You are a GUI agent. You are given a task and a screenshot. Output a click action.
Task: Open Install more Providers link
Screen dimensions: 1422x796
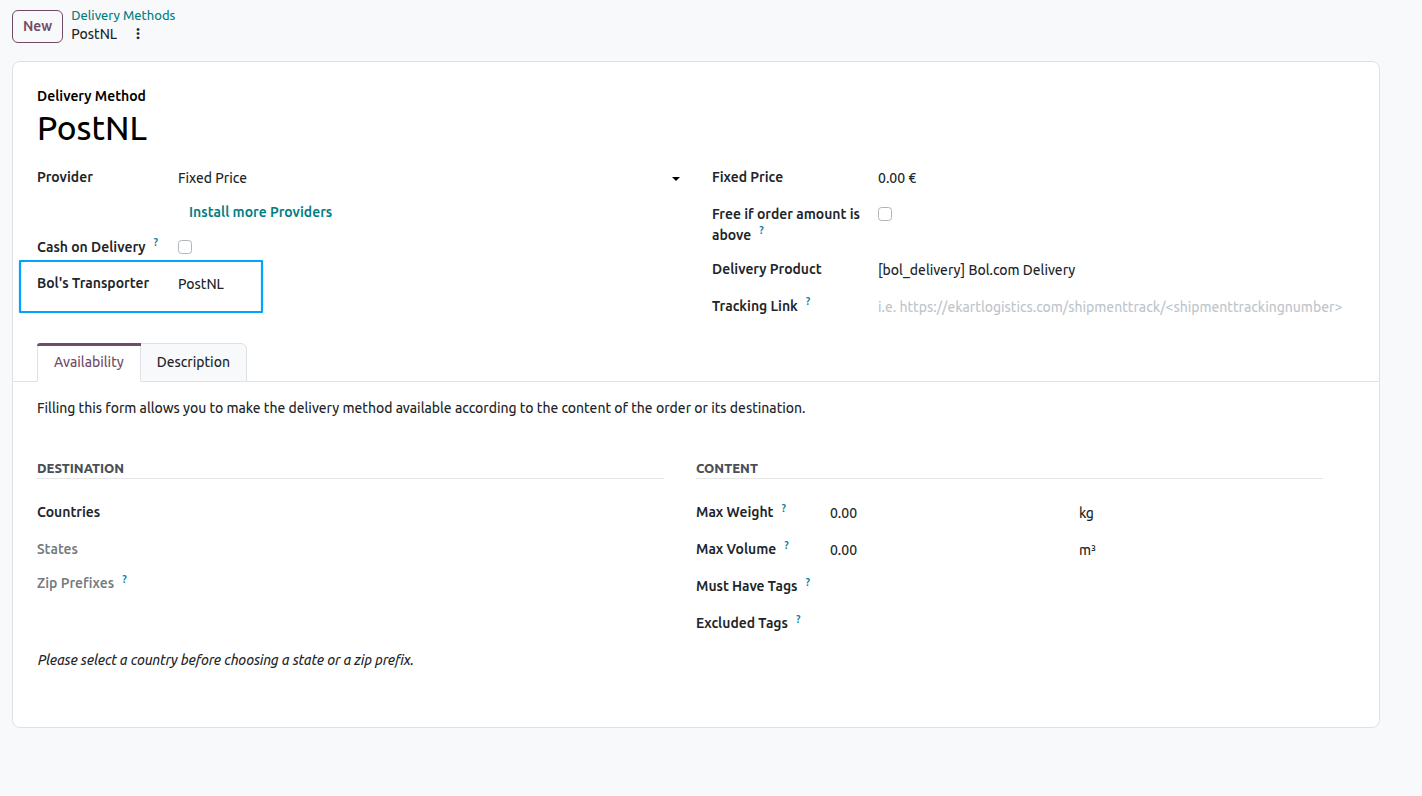click(x=260, y=212)
